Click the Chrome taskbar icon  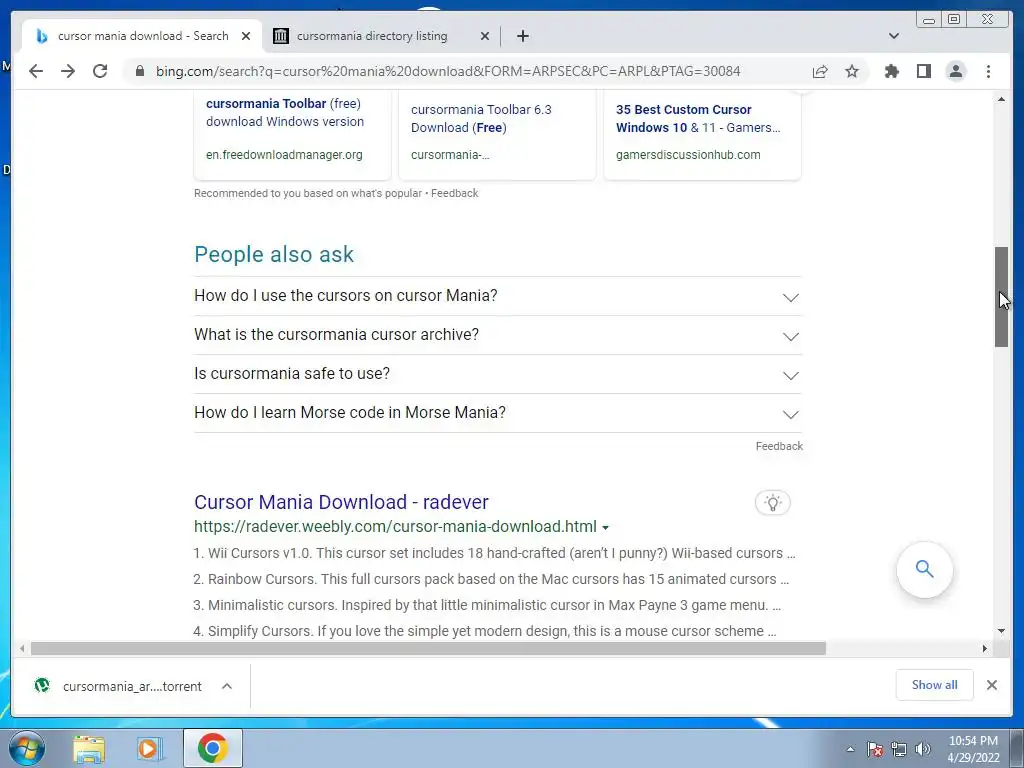[212, 748]
